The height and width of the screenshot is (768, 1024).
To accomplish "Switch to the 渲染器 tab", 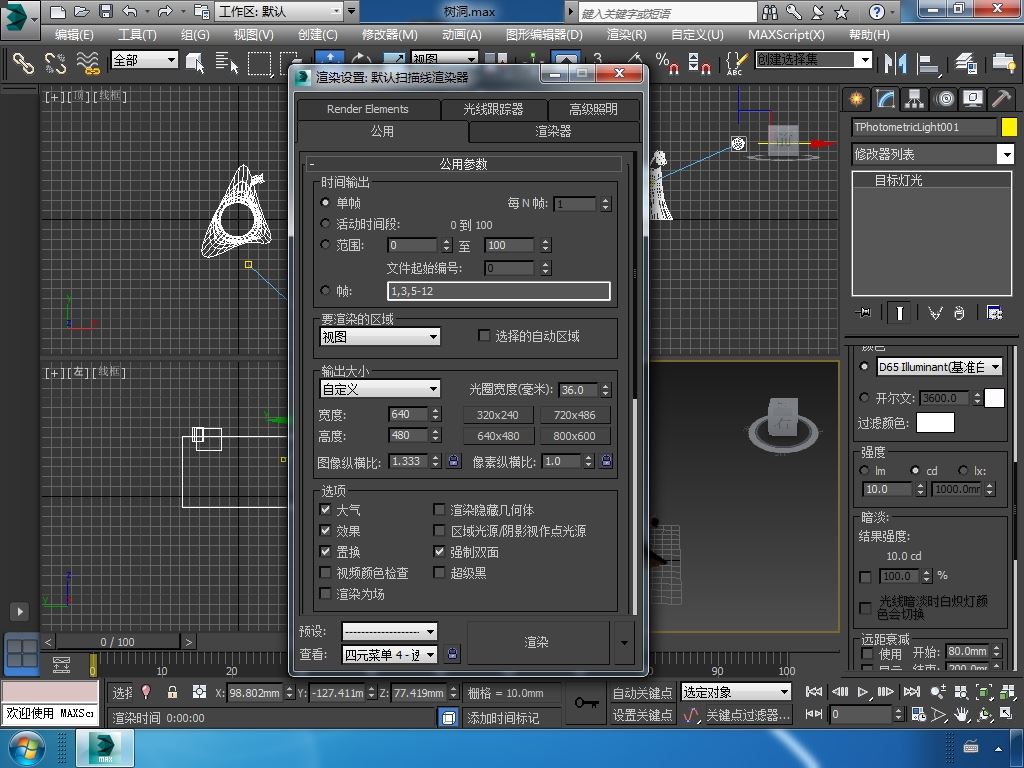I will point(553,131).
